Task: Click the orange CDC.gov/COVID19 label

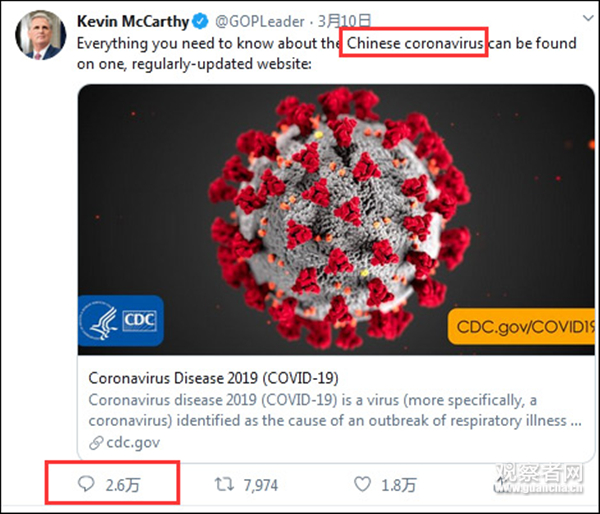Action: click(x=525, y=326)
